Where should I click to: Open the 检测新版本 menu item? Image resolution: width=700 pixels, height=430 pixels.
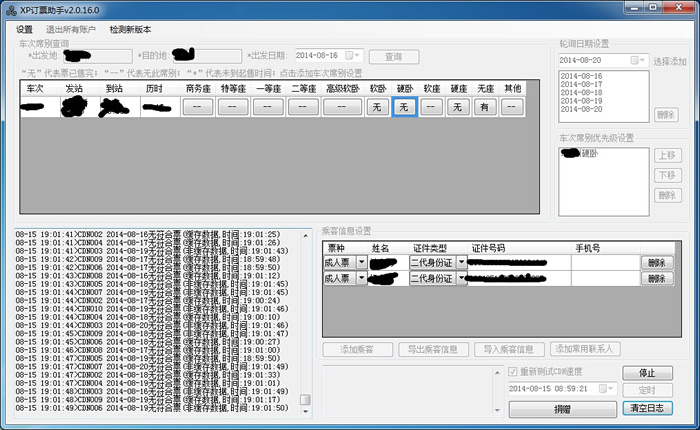tap(131, 29)
